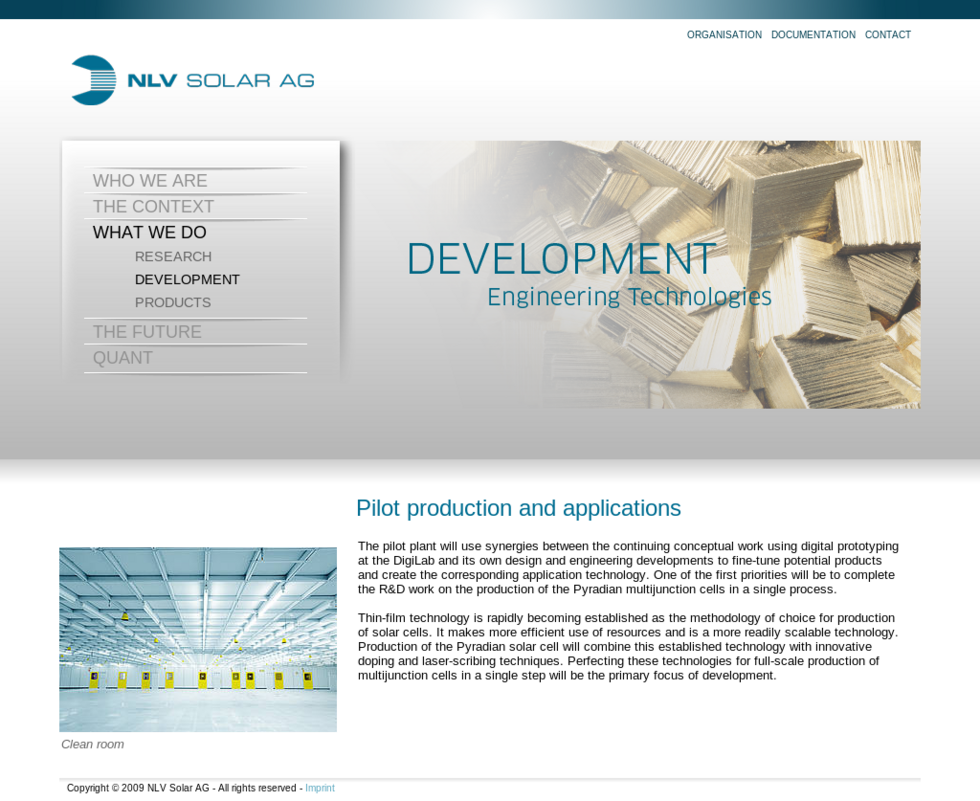This screenshot has width=980, height=801.
Task: Open Products submenu item
Action: tap(172, 302)
